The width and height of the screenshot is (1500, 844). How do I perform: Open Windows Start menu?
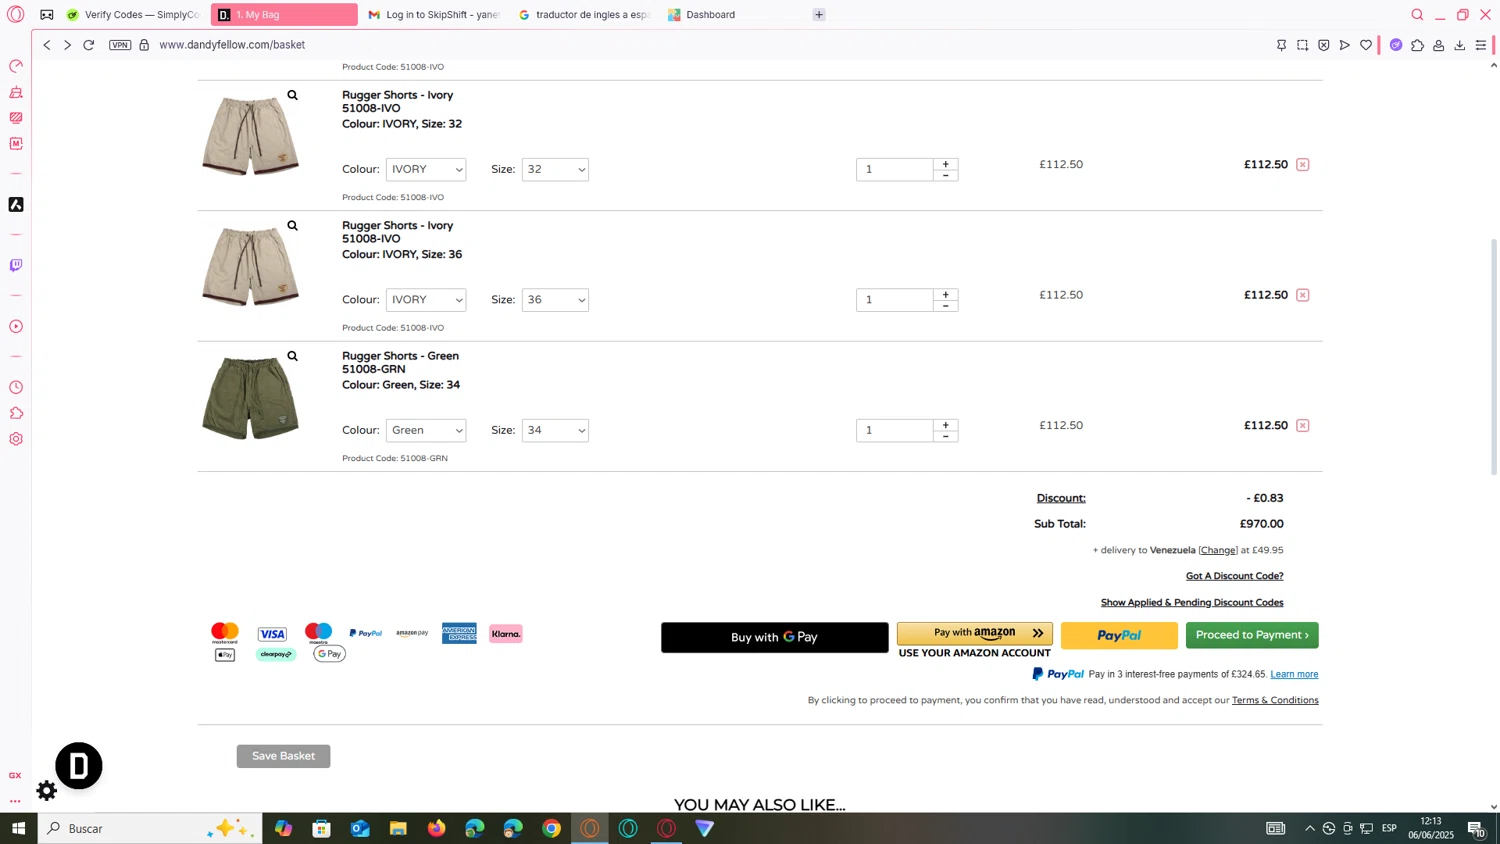coord(18,828)
